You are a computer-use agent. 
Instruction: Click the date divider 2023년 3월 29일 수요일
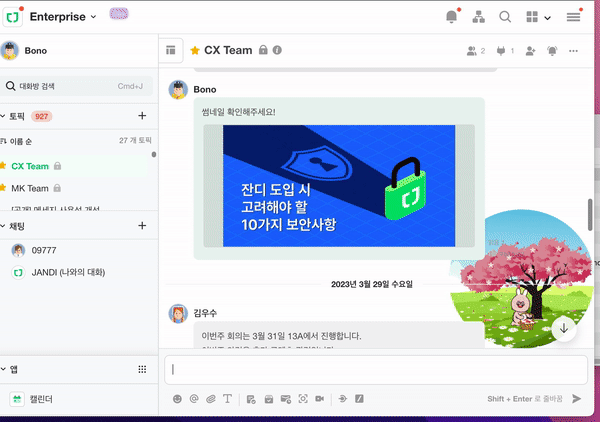[372, 284]
